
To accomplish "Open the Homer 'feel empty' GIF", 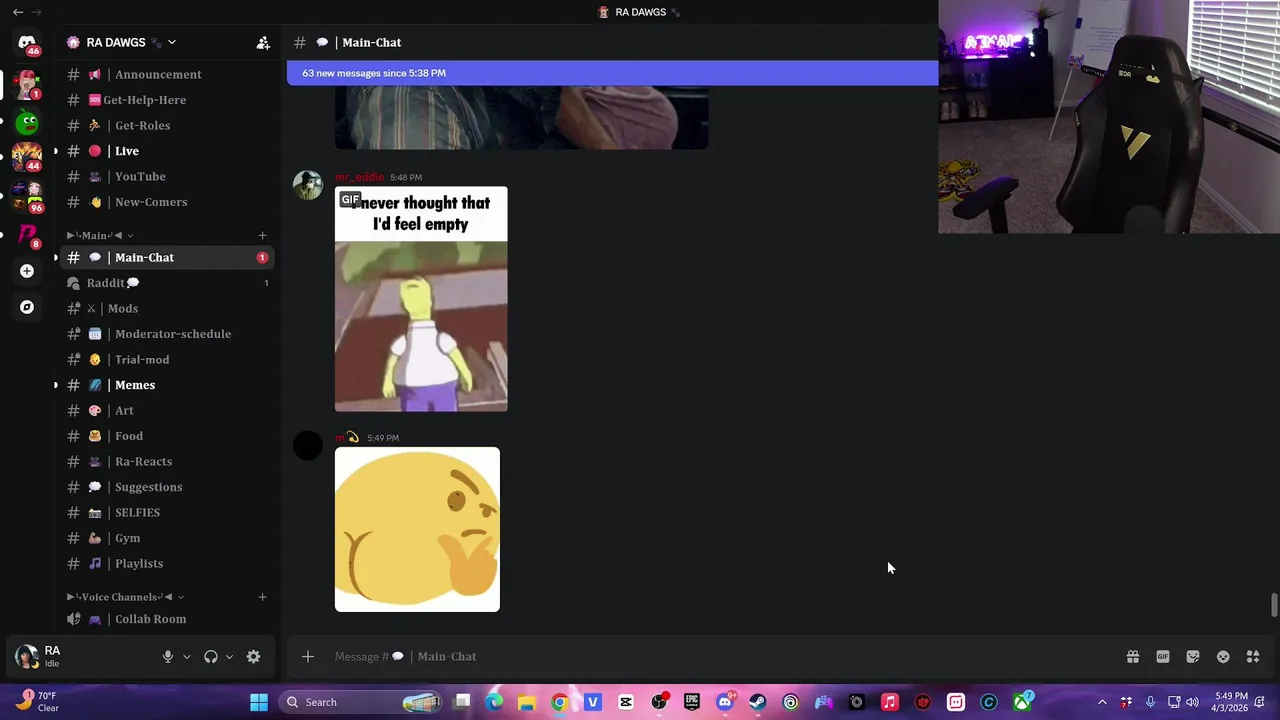I will (421, 299).
